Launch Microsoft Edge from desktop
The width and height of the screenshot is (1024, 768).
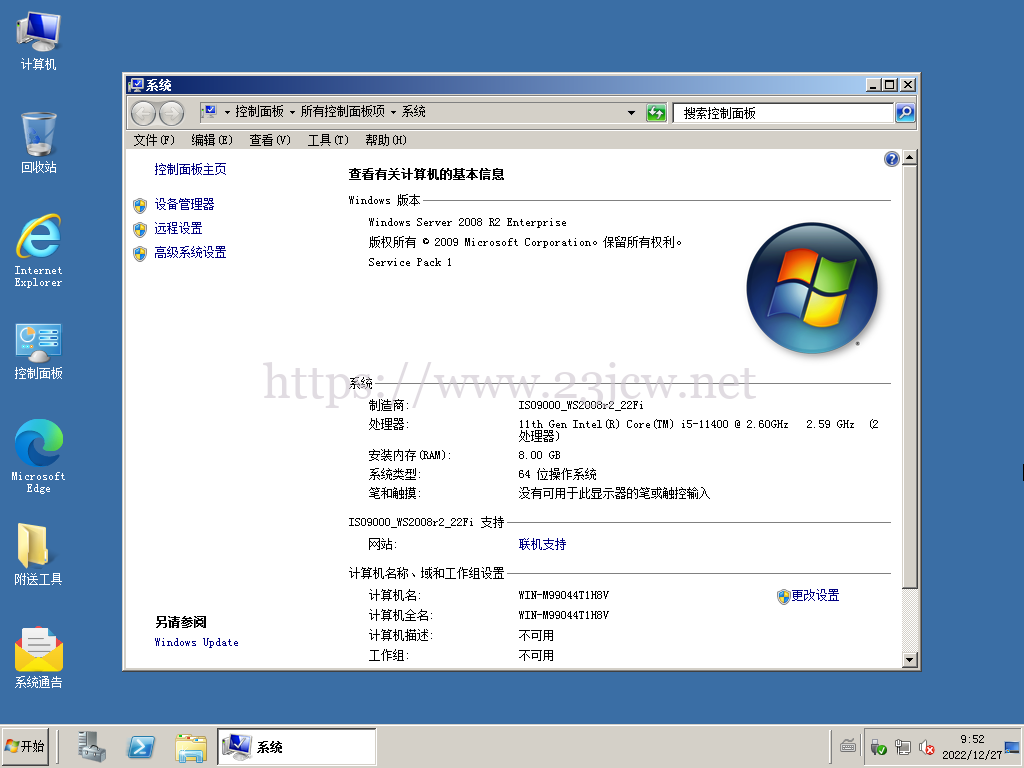39,456
